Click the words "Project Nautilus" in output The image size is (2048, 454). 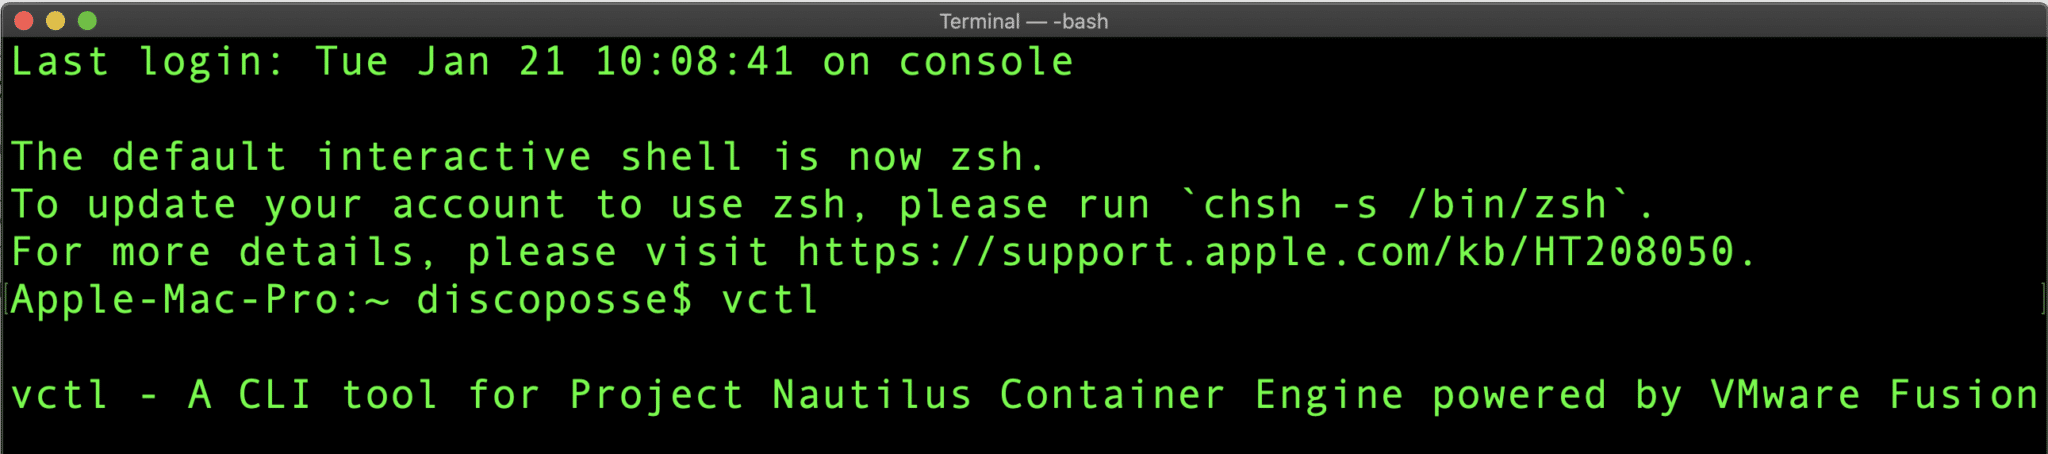click(770, 395)
